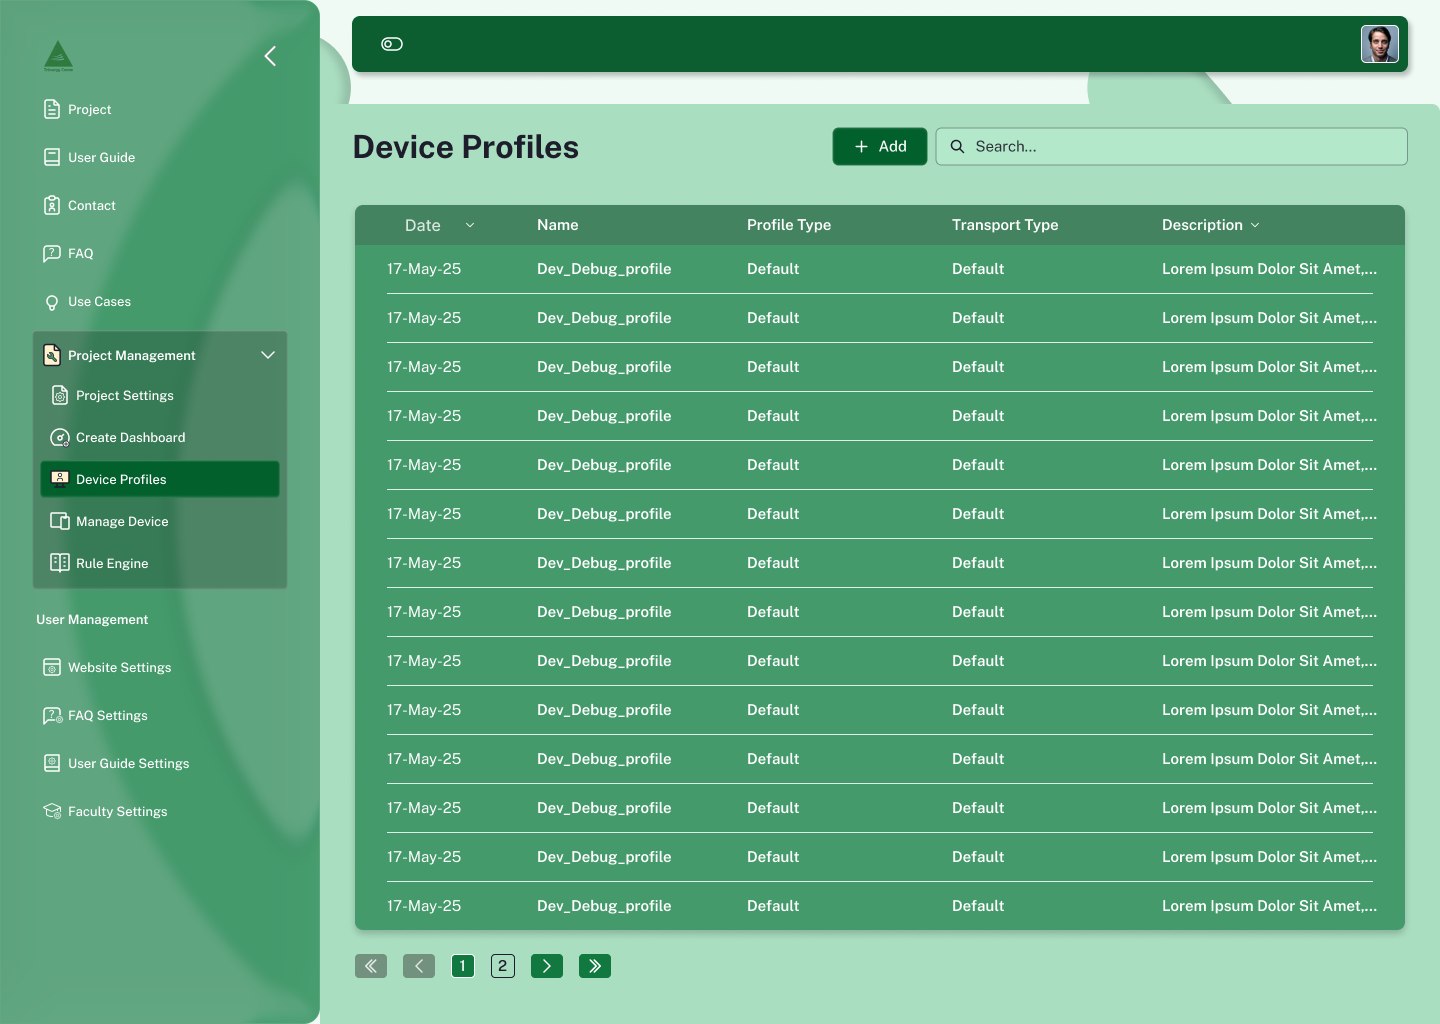
Task: Collapse sidebar with left chevron
Action: (x=270, y=56)
